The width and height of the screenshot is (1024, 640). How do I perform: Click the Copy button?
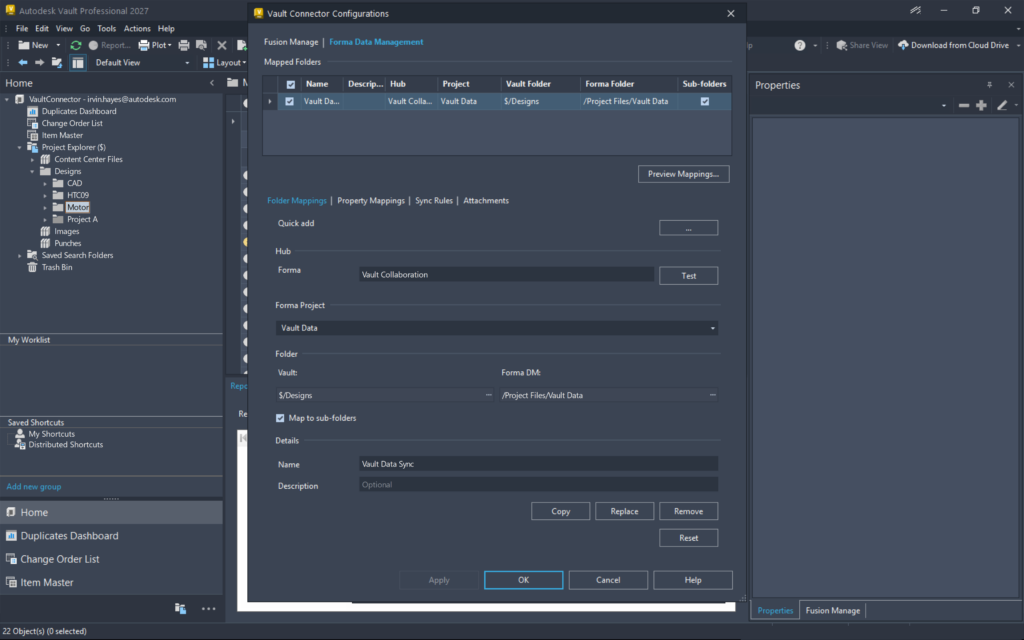(x=560, y=511)
